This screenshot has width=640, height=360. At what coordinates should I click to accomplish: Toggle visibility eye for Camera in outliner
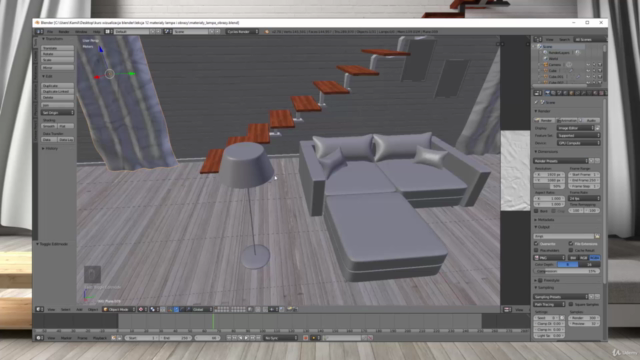coord(588,64)
